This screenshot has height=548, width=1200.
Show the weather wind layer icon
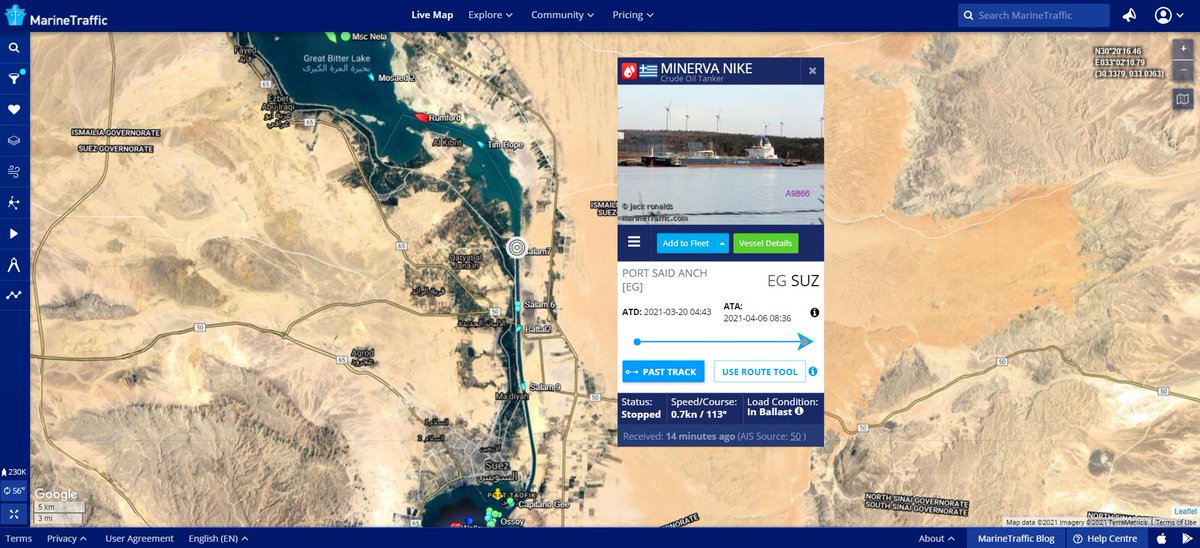(x=14, y=171)
